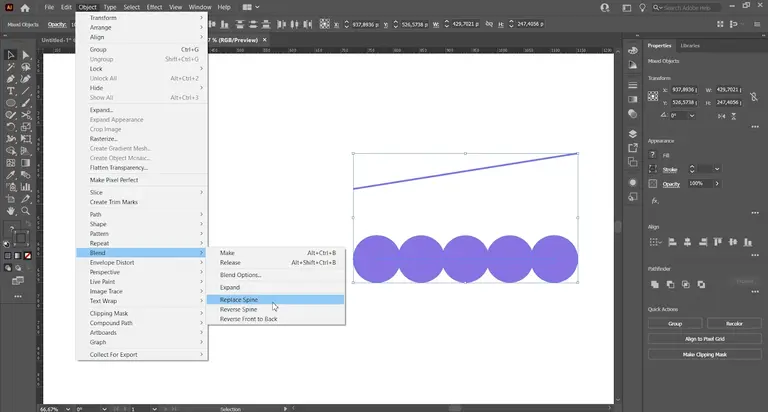
Task: Open the Layers panel icon
Action: click(x=633, y=134)
